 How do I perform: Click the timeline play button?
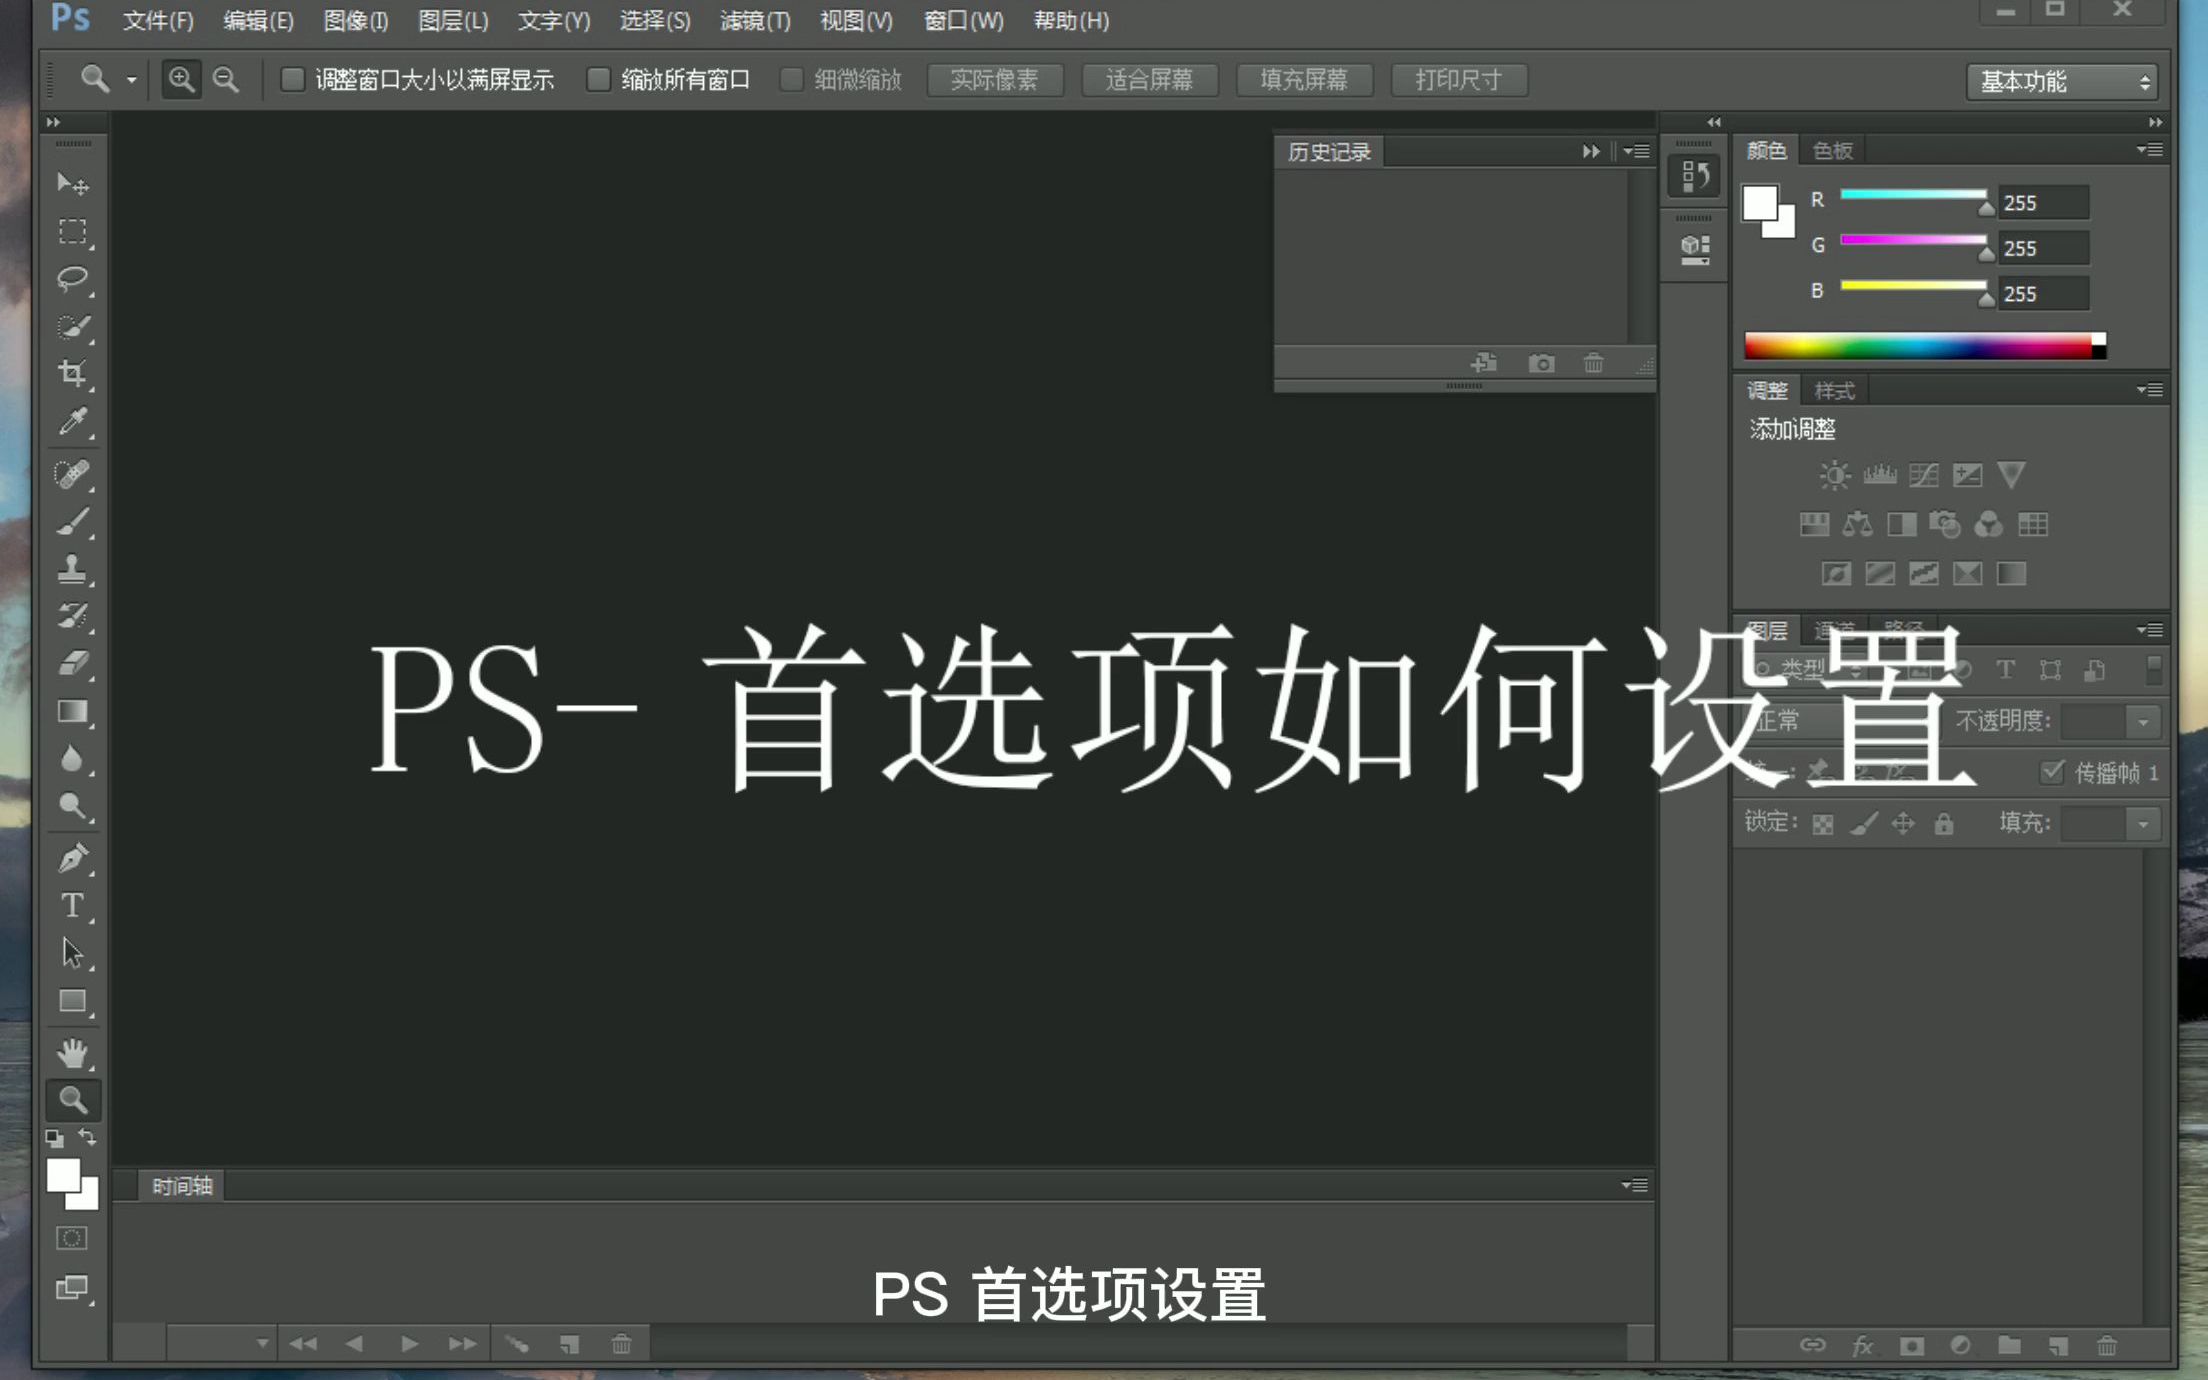pos(408,1344)
